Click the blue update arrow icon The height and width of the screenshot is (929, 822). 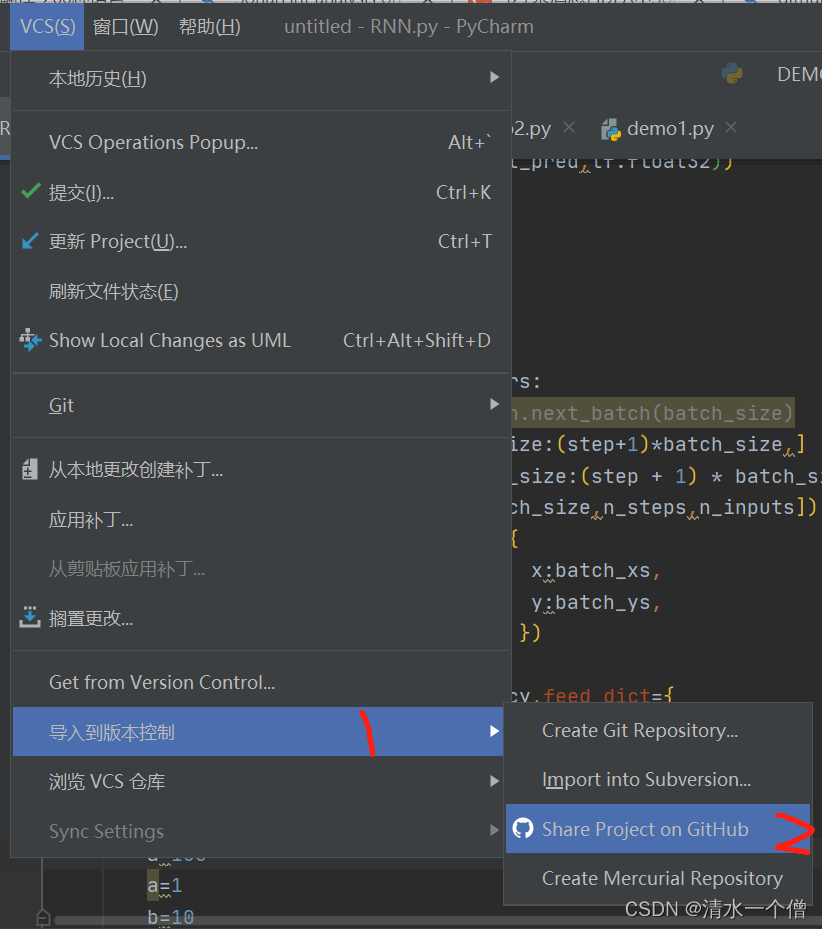[30, 241]
